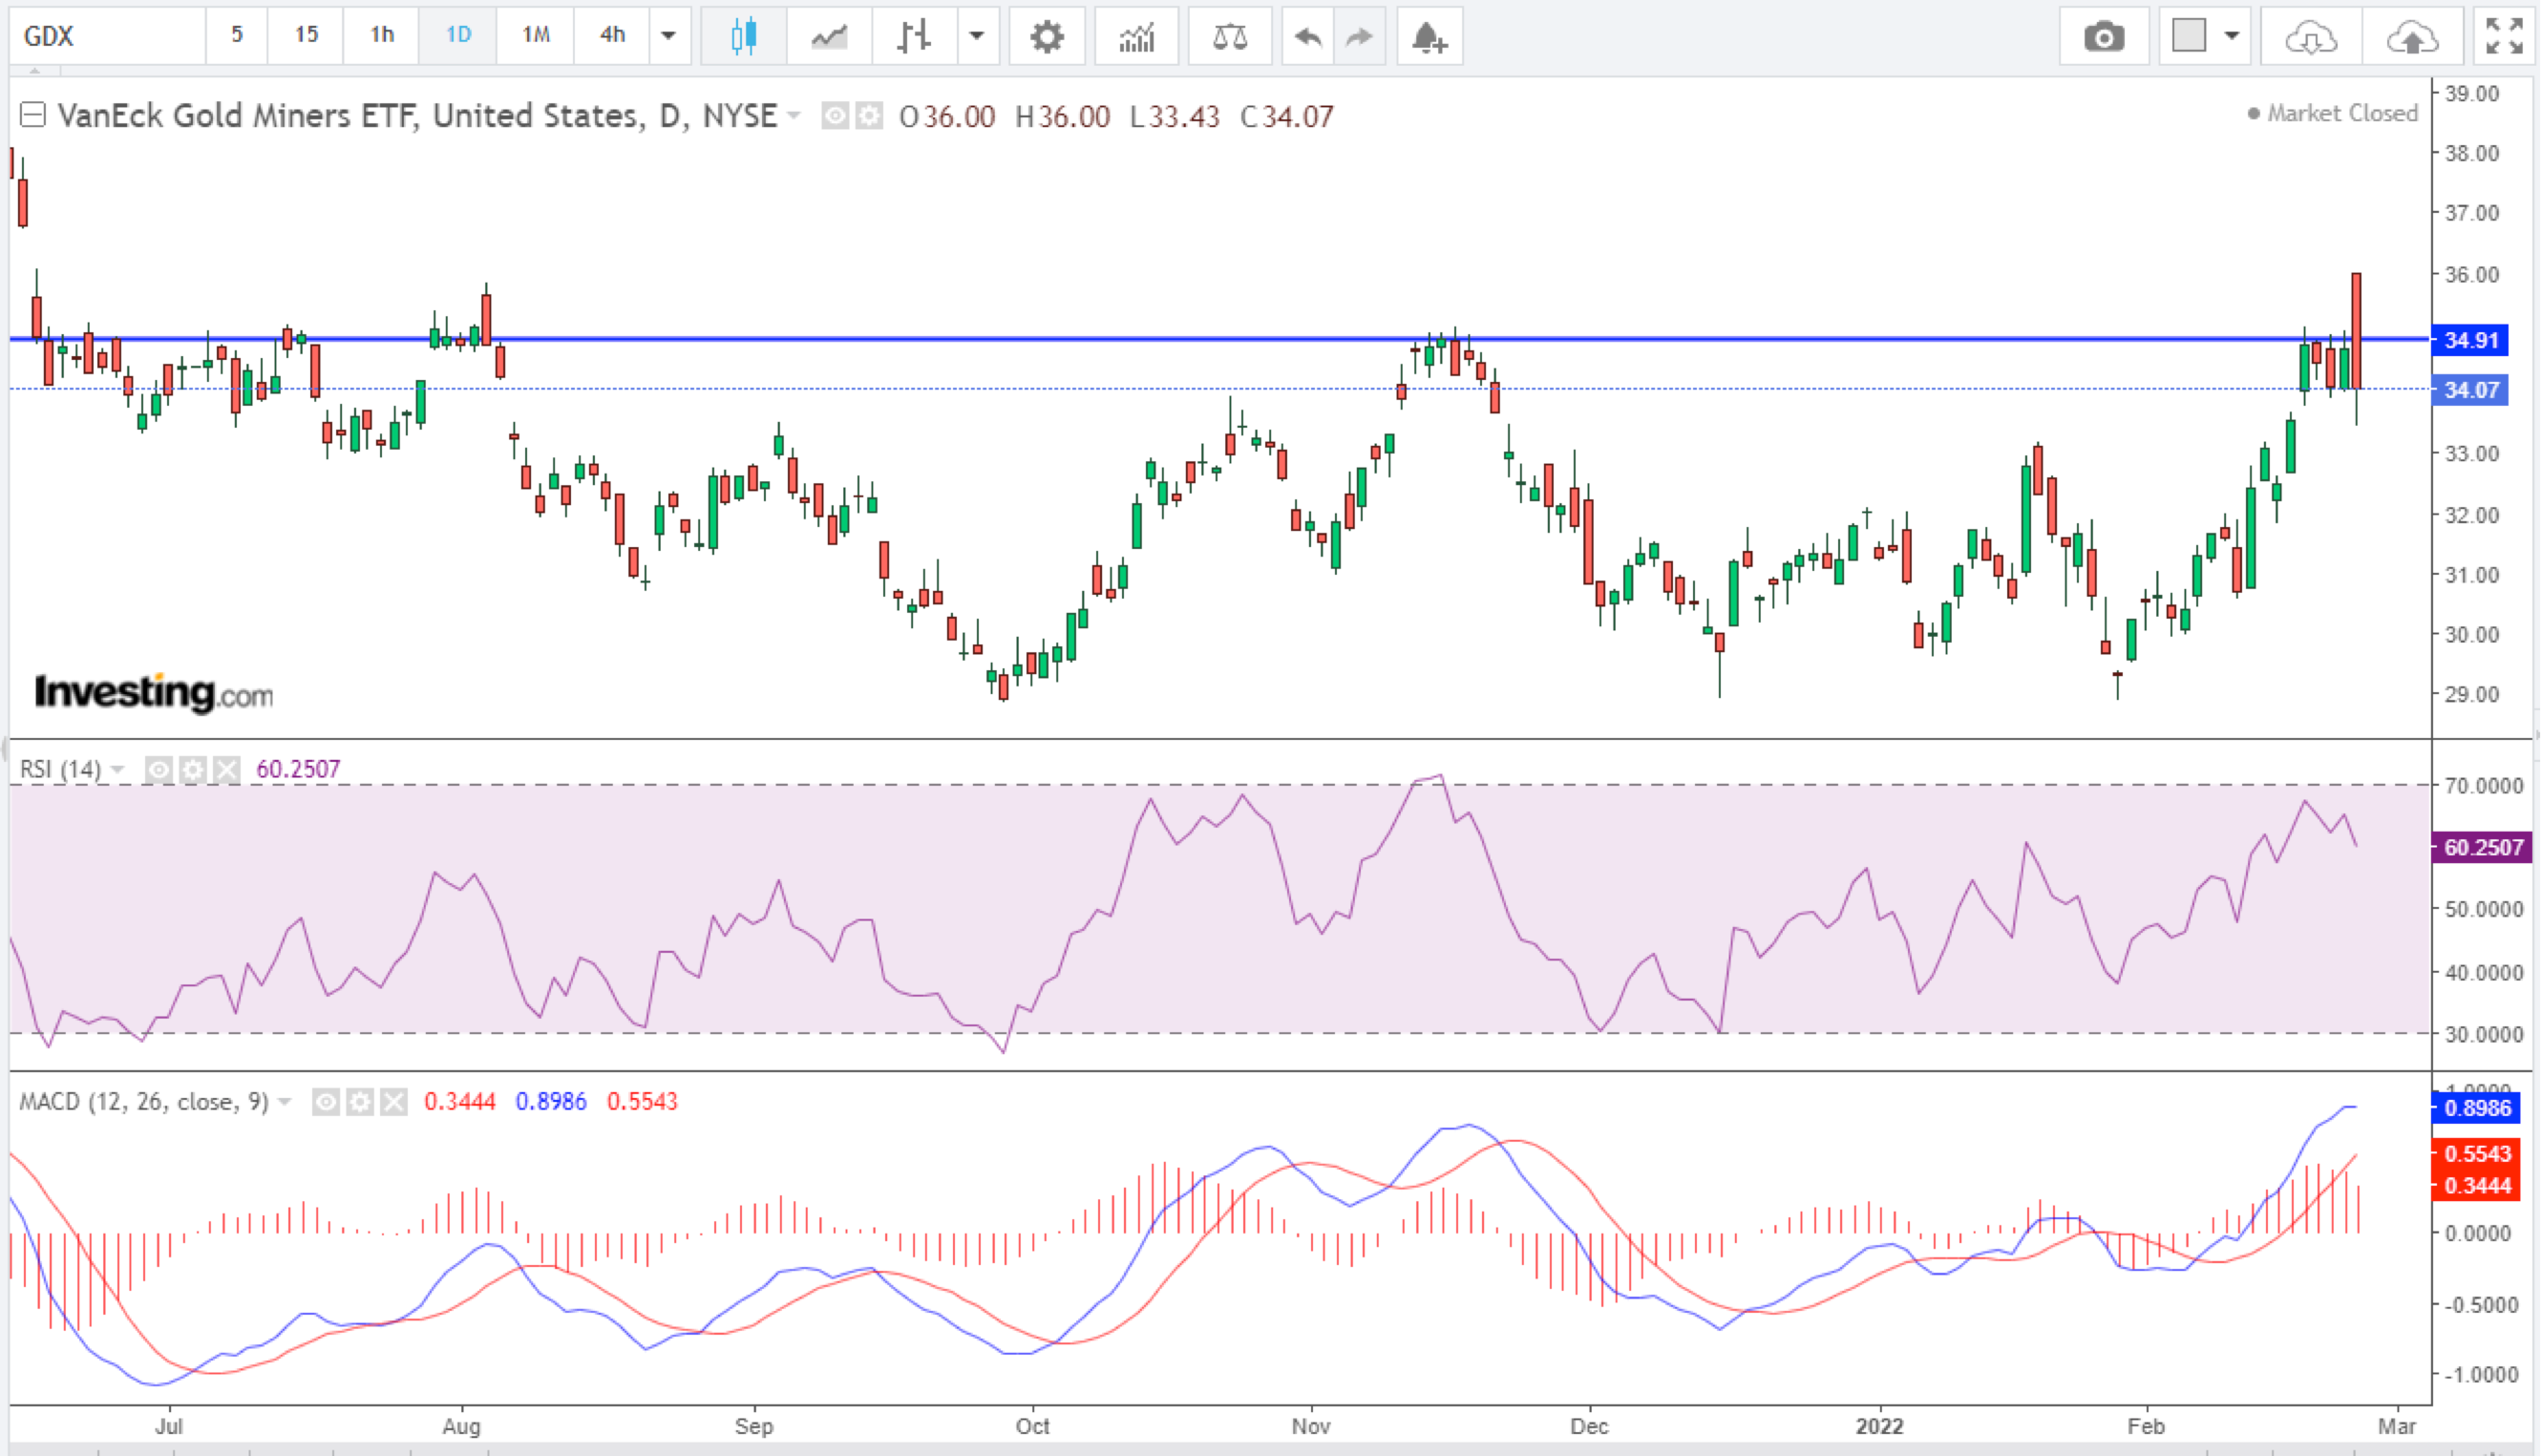Remove the MACD indicator
Image resolution: width=2541 pixels, height=1456 pixels.
pyautogui.click(x=394, y=1102)
